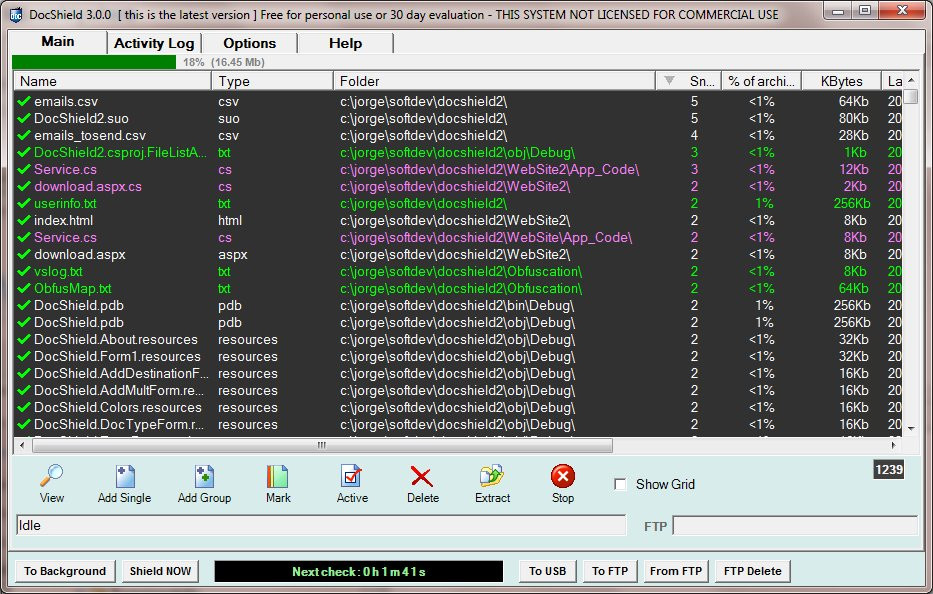Click green checkmark beside index.html
The width and height of the screenshot is (933, 594).
coord(24,220)
